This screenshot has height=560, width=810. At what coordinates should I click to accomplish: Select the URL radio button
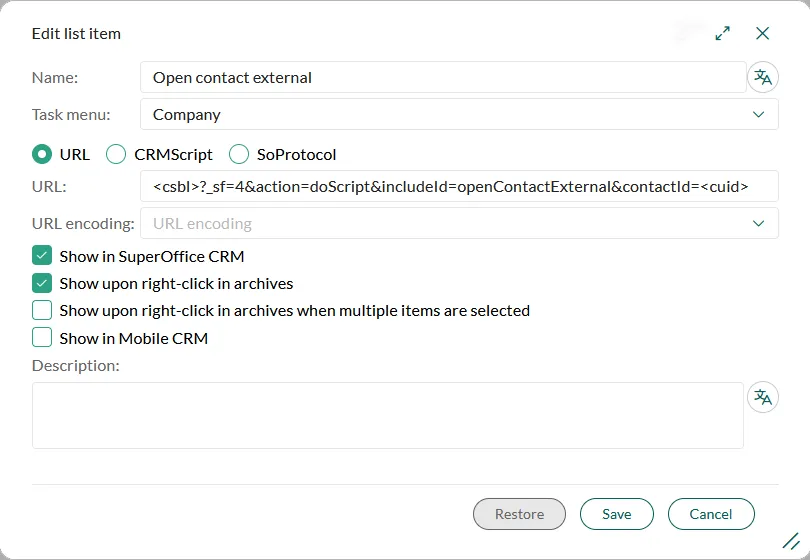(42, 154)
